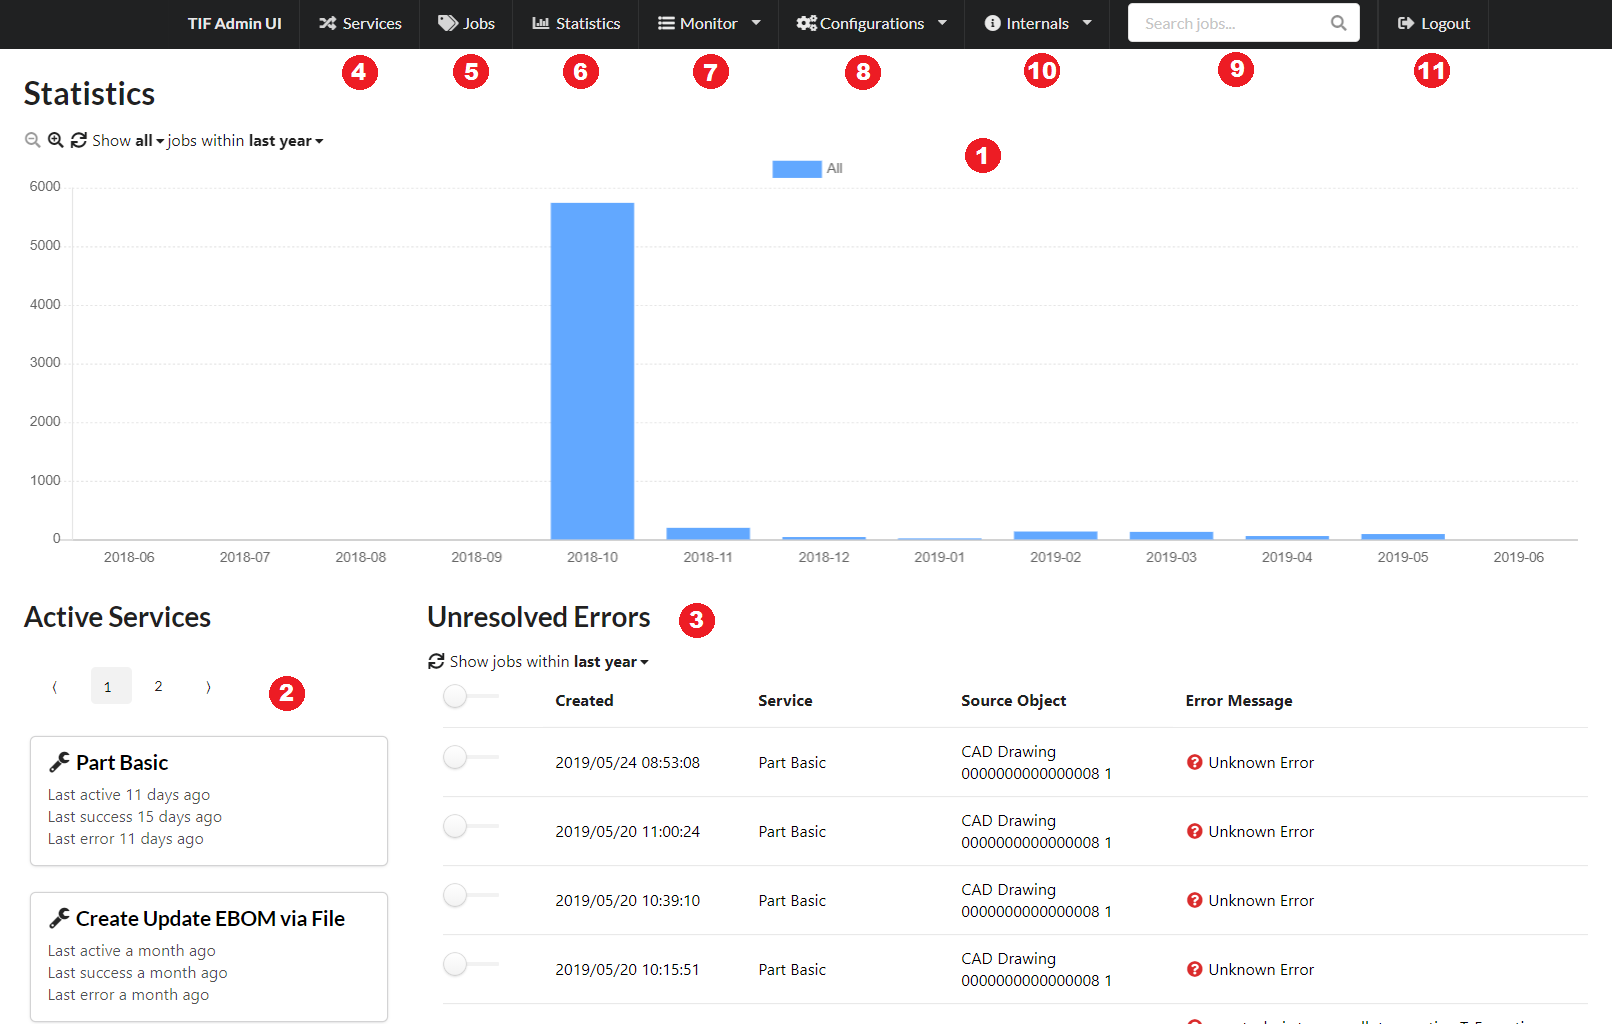Click the search magnifier icon
The width and height of the screenshot is (1612, 1024).
coord(1338,23)
